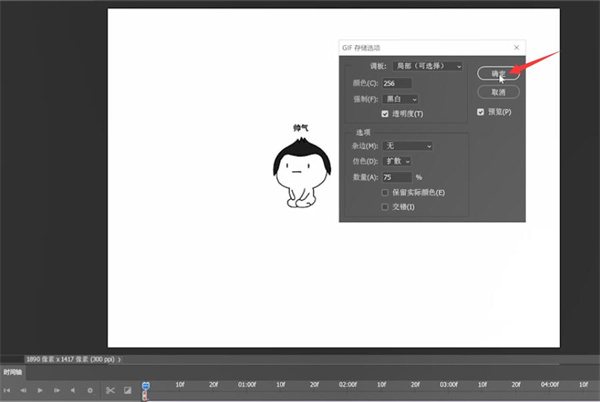Select the 时间轴 timeline panel tab
The width and height of the screenshot is (600, 402).
12,371
